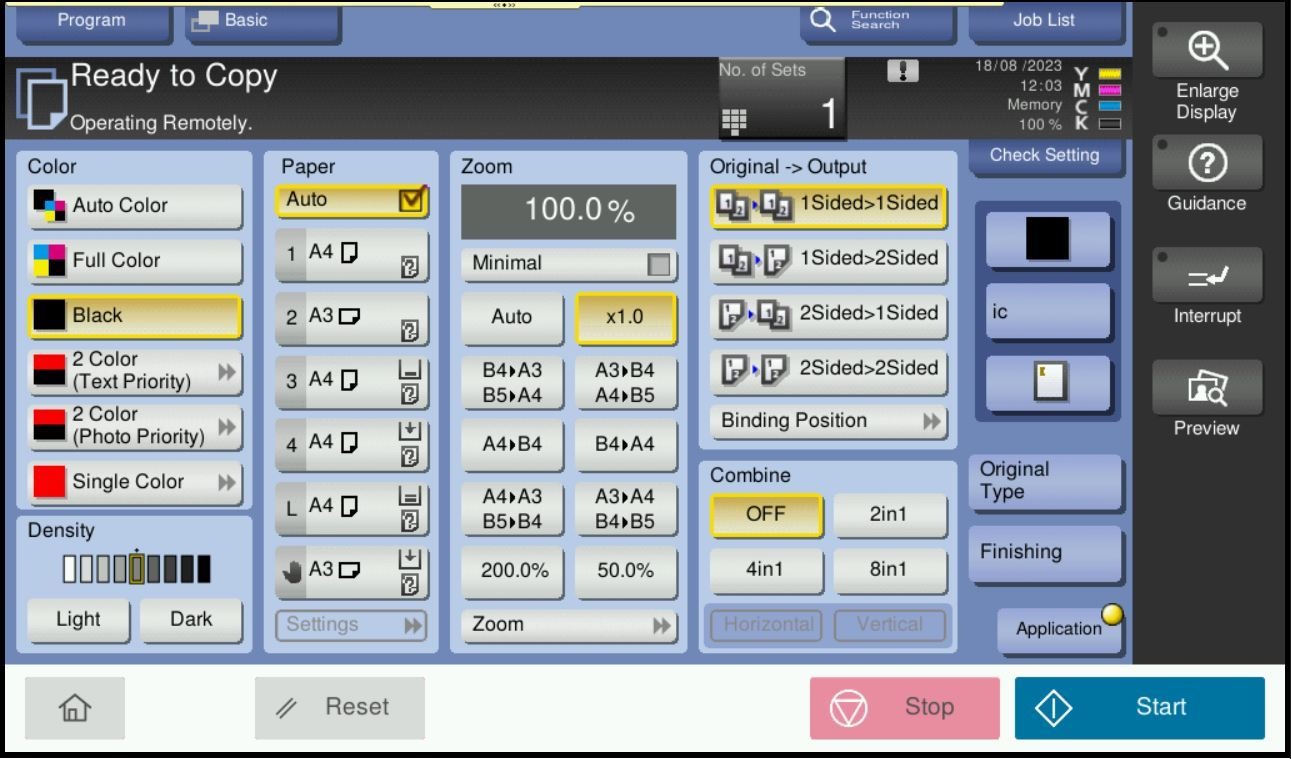Enable the Minimal zoom checkbox

(658, 265)
